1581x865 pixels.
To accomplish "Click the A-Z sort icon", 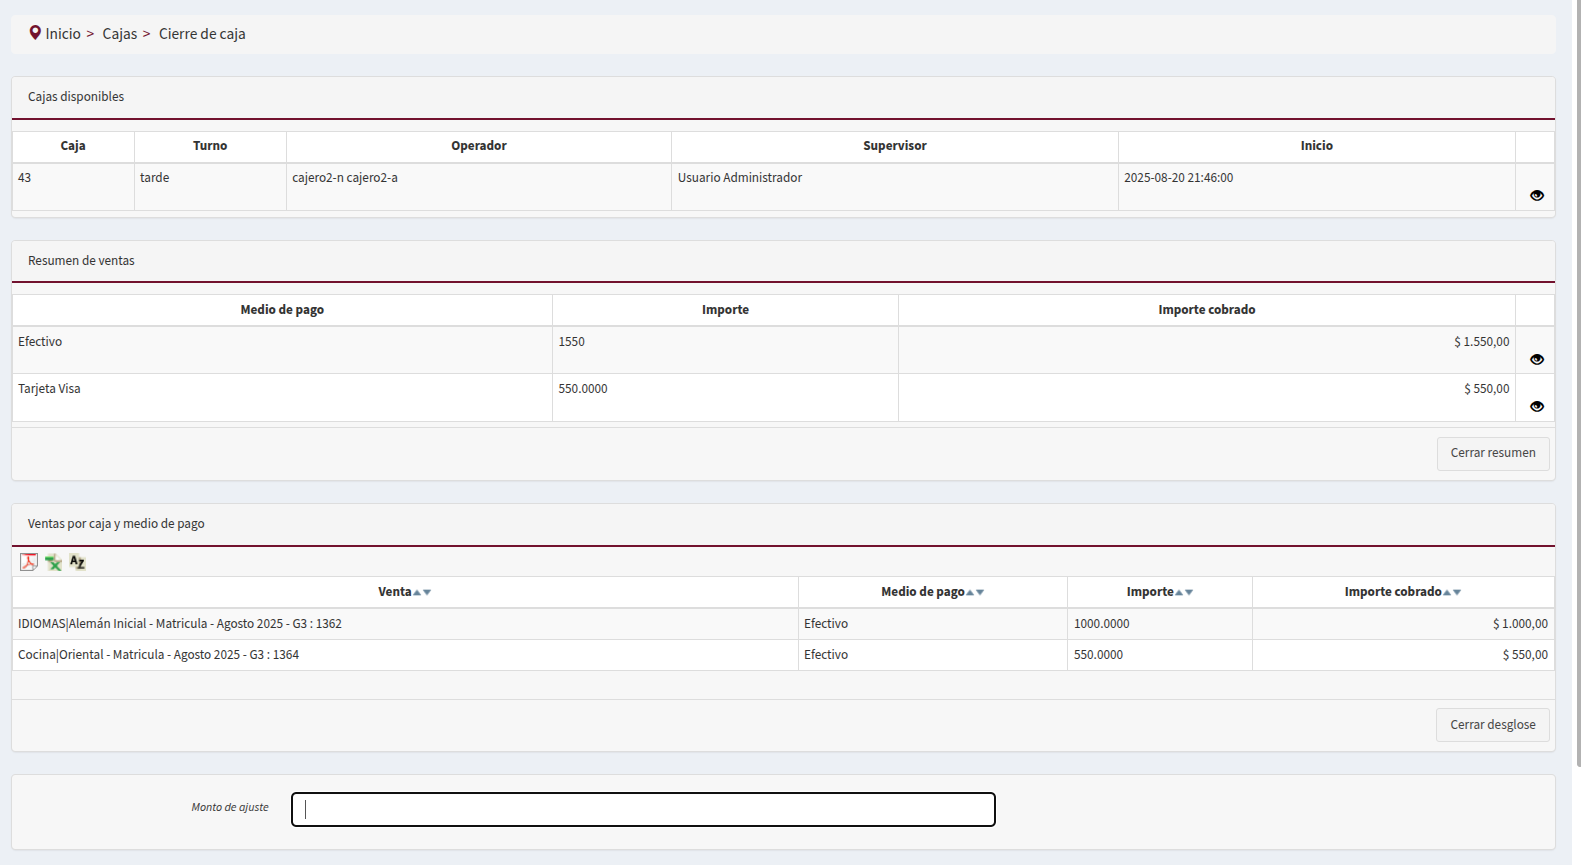I will click(77, 562).
